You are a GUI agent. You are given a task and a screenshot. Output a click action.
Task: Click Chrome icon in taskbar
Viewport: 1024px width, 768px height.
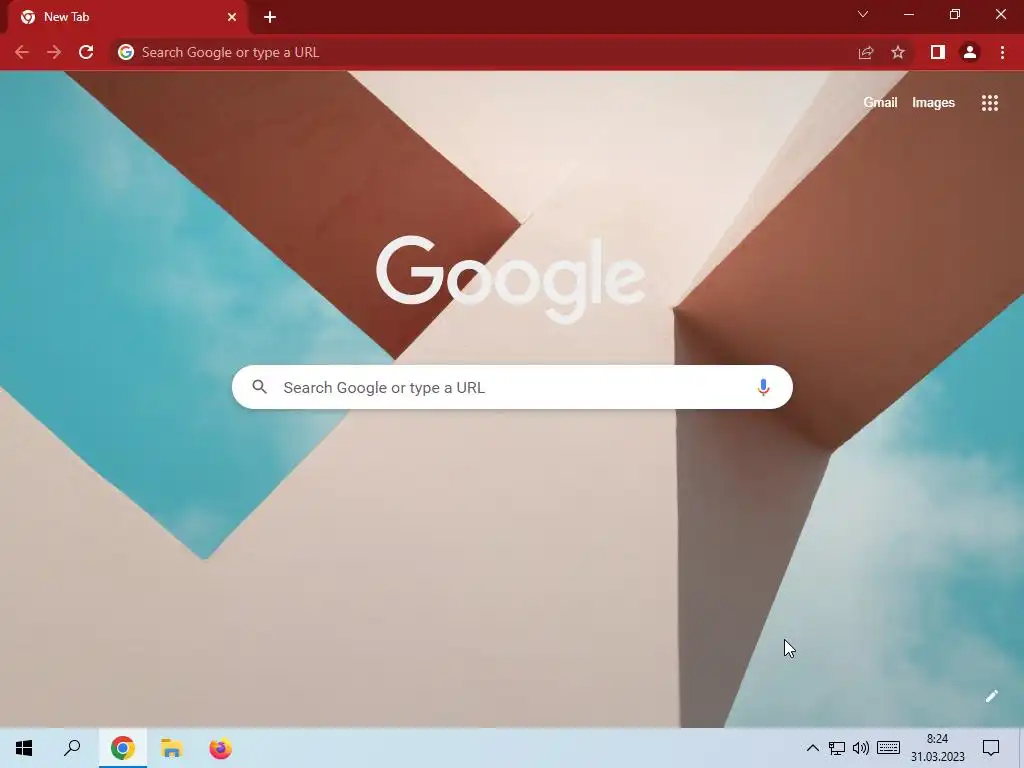123,748
